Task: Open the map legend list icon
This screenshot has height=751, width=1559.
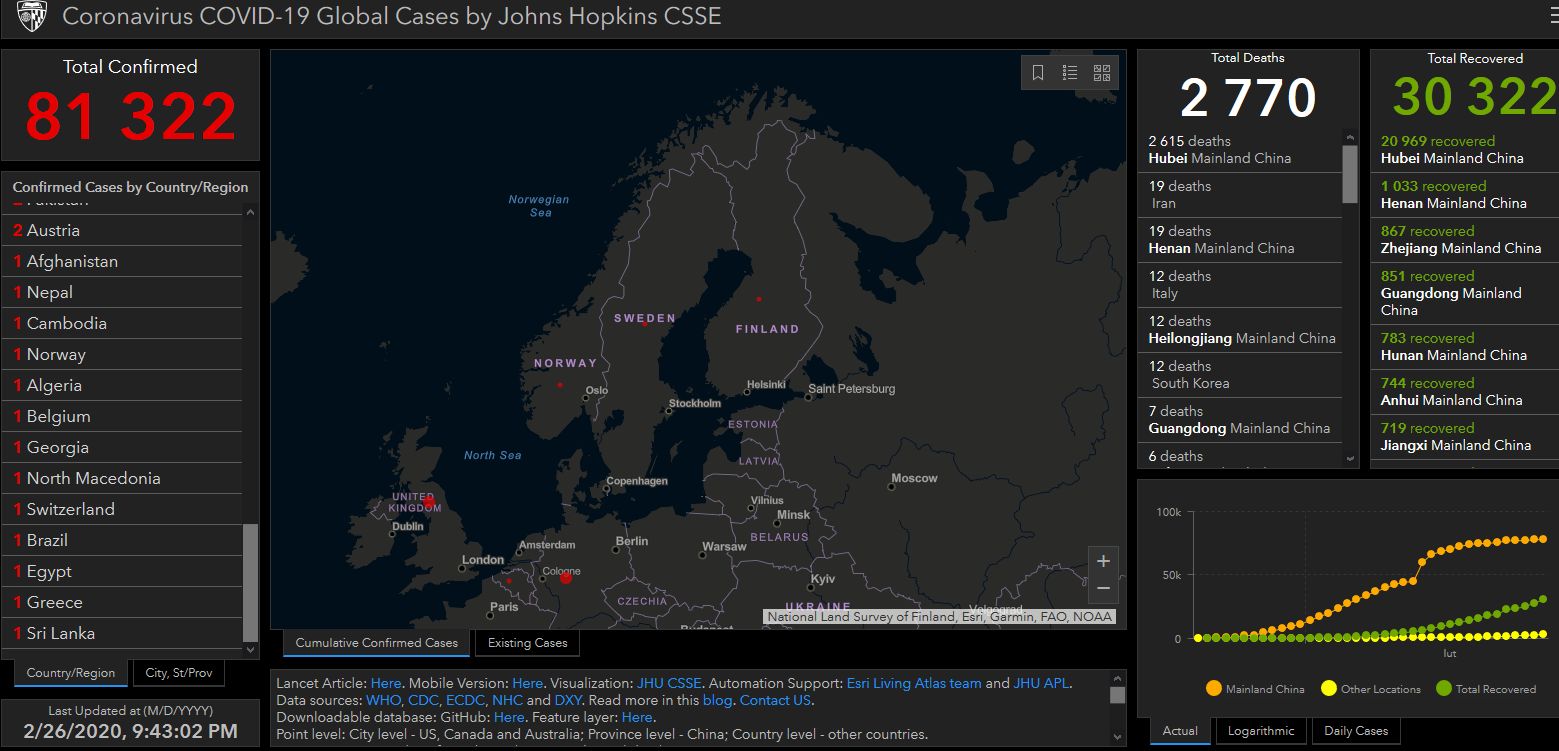Action: pos(1070,73)
